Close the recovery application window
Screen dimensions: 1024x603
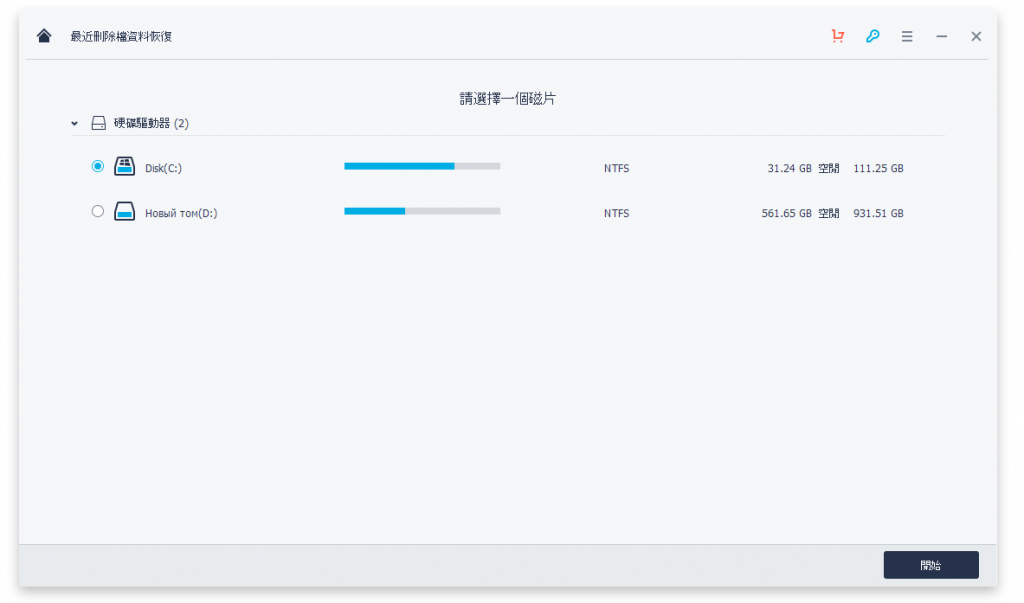click(x=976, y=36)
